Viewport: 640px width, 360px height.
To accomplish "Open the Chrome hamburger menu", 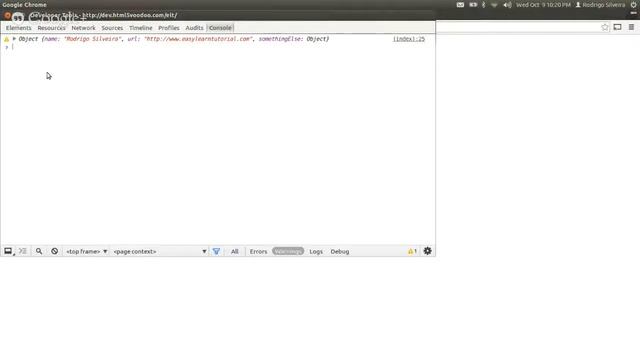I will [x=631, y=27].
